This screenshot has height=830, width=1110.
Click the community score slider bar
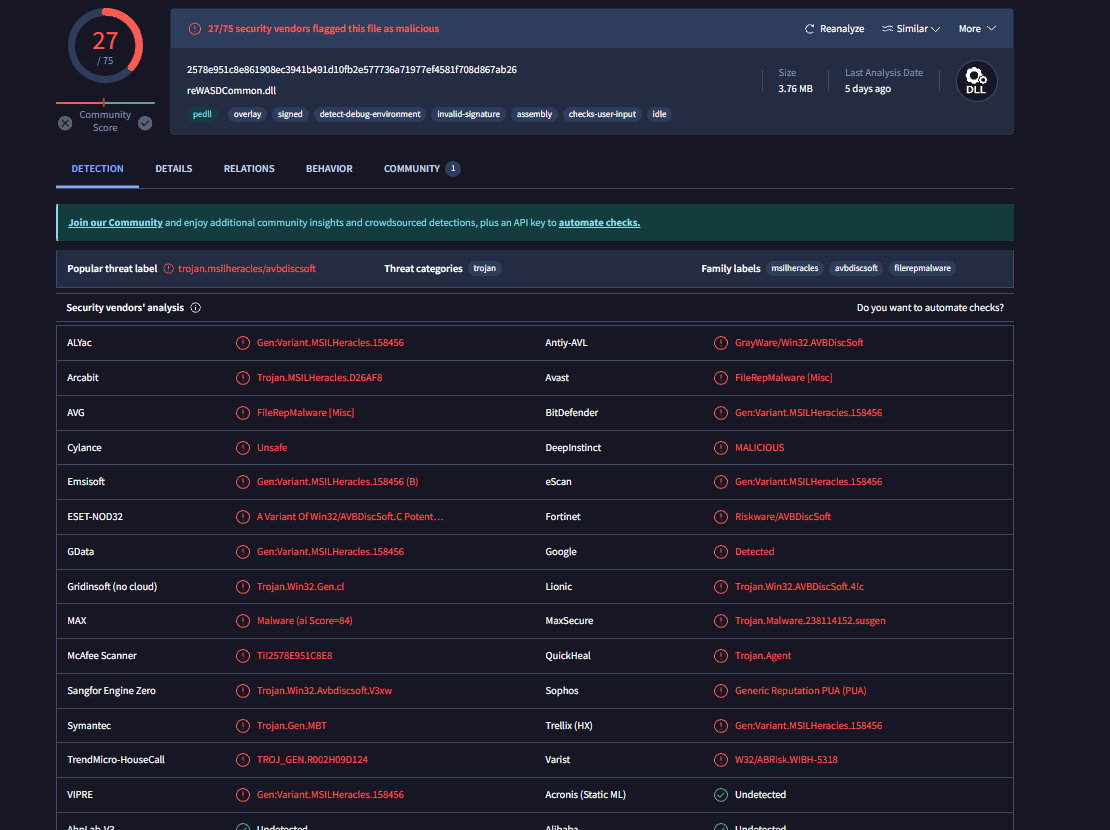tap(105, 103)
